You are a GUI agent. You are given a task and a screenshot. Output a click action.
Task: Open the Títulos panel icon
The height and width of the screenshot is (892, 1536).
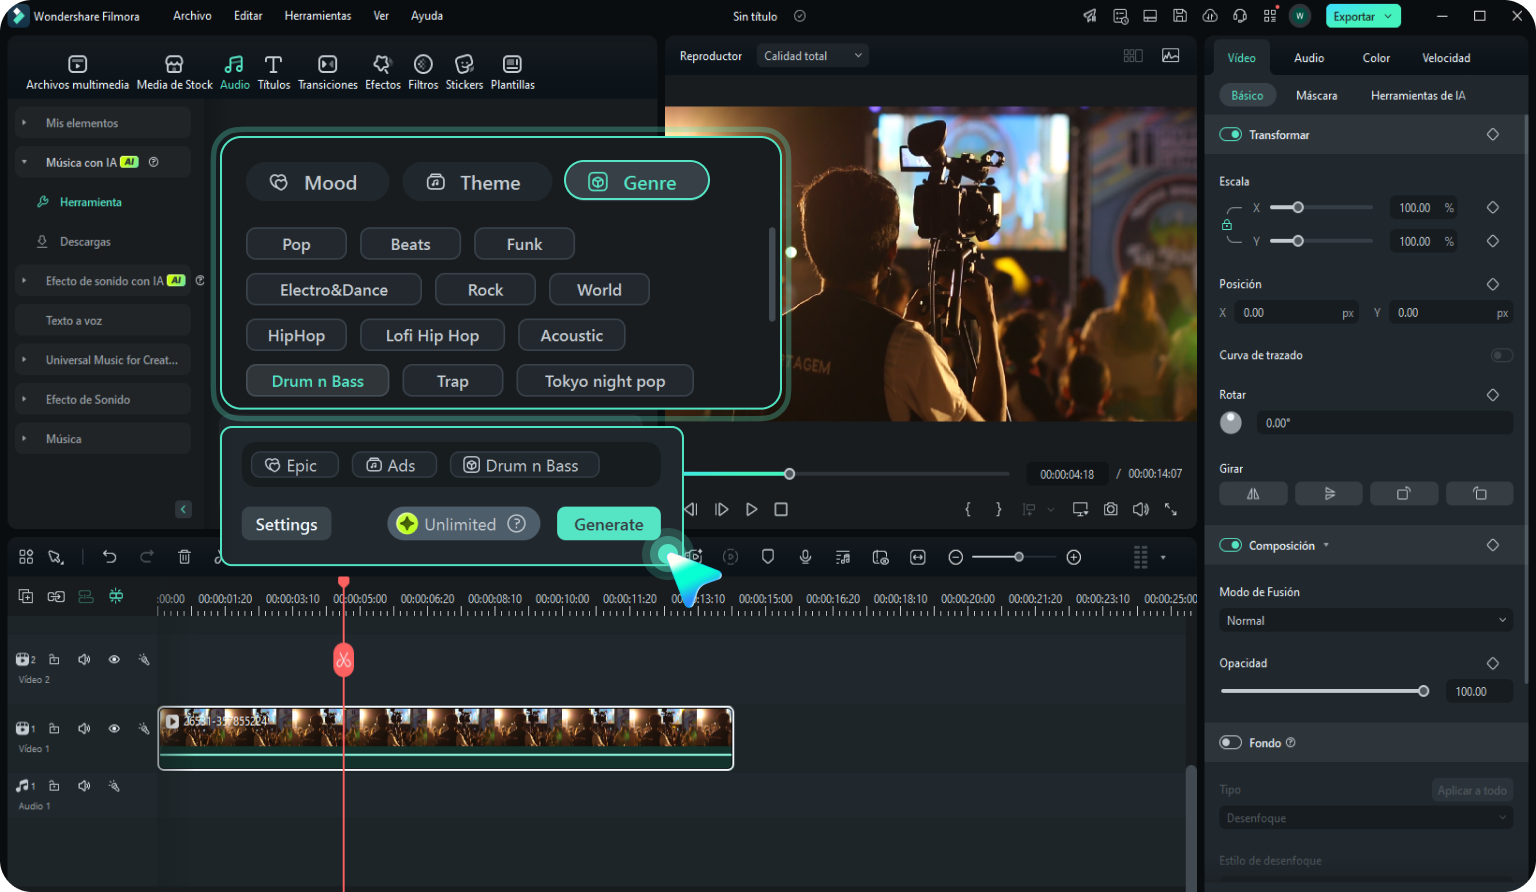pyautogui.click(x=274, y=72)
